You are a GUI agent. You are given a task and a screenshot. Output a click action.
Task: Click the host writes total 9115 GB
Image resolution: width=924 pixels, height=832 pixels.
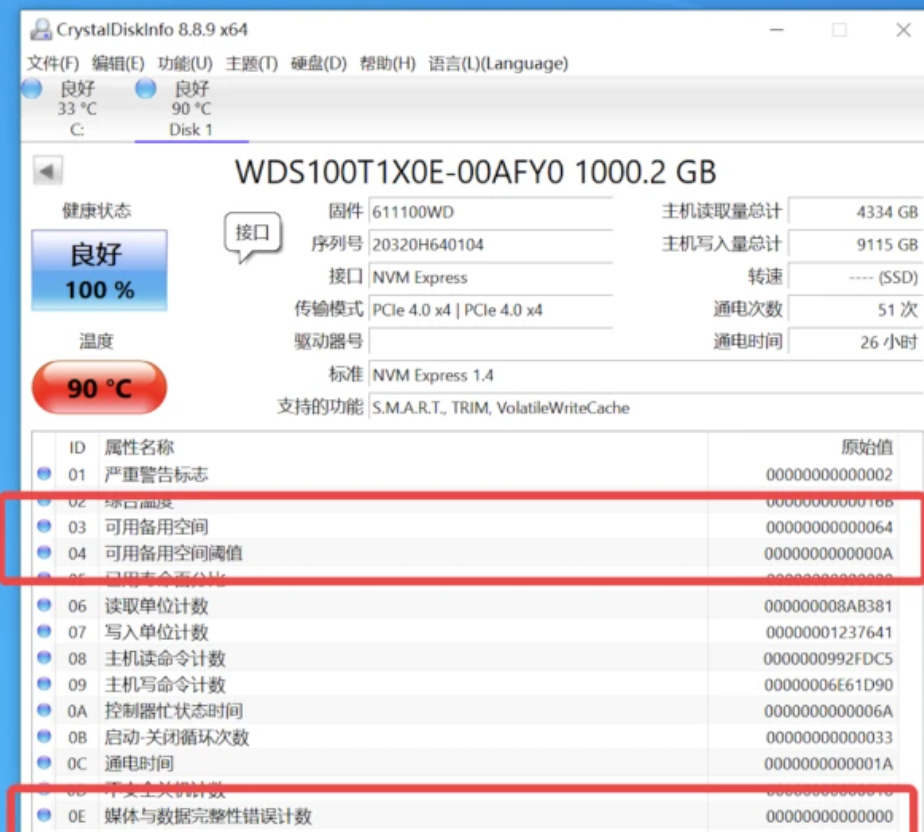856,245
